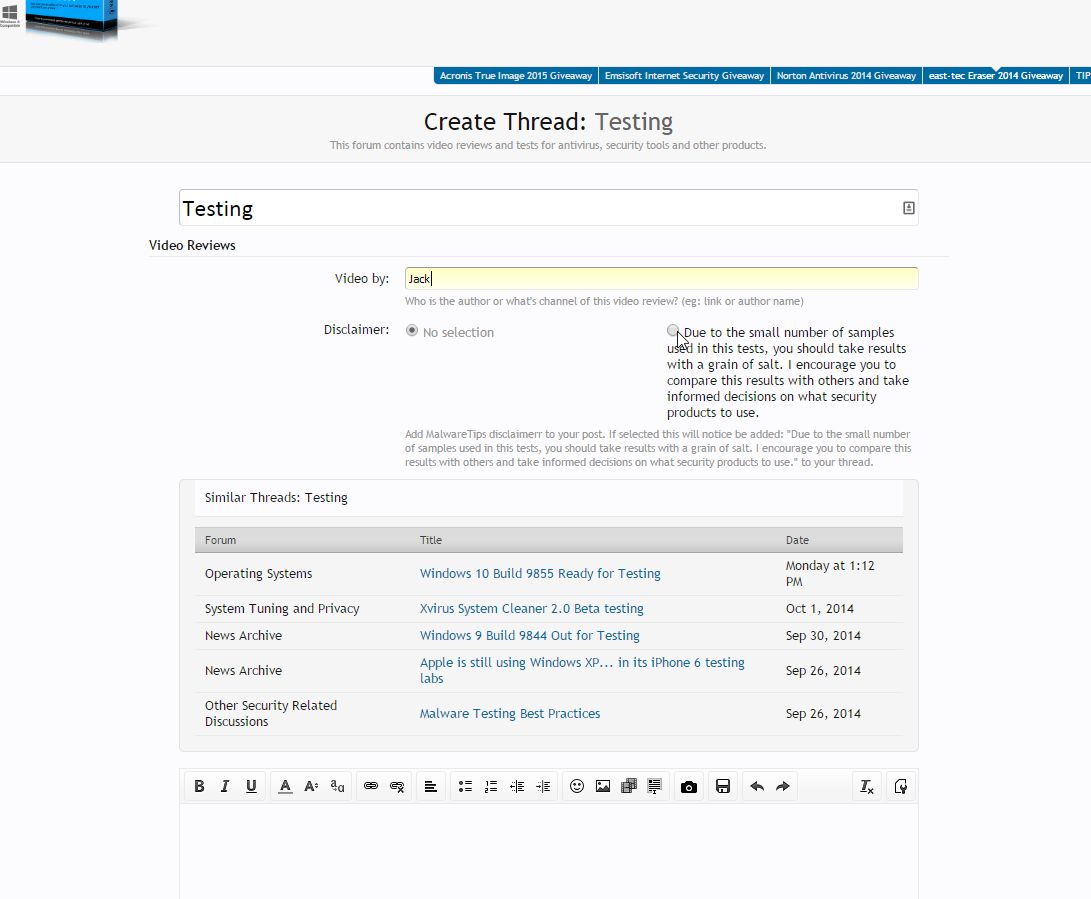Open 'Xvirus System Cleaner 2.0 Beta testing' thread
The width and height of the screenshot is (1091, 899).
[x=532, y=608]
